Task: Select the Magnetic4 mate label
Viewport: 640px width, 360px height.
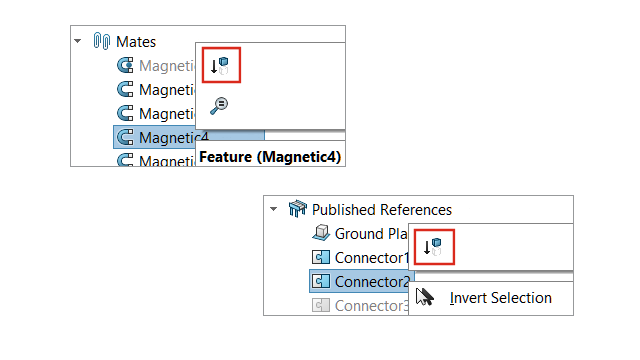Action: coord(174,138)
